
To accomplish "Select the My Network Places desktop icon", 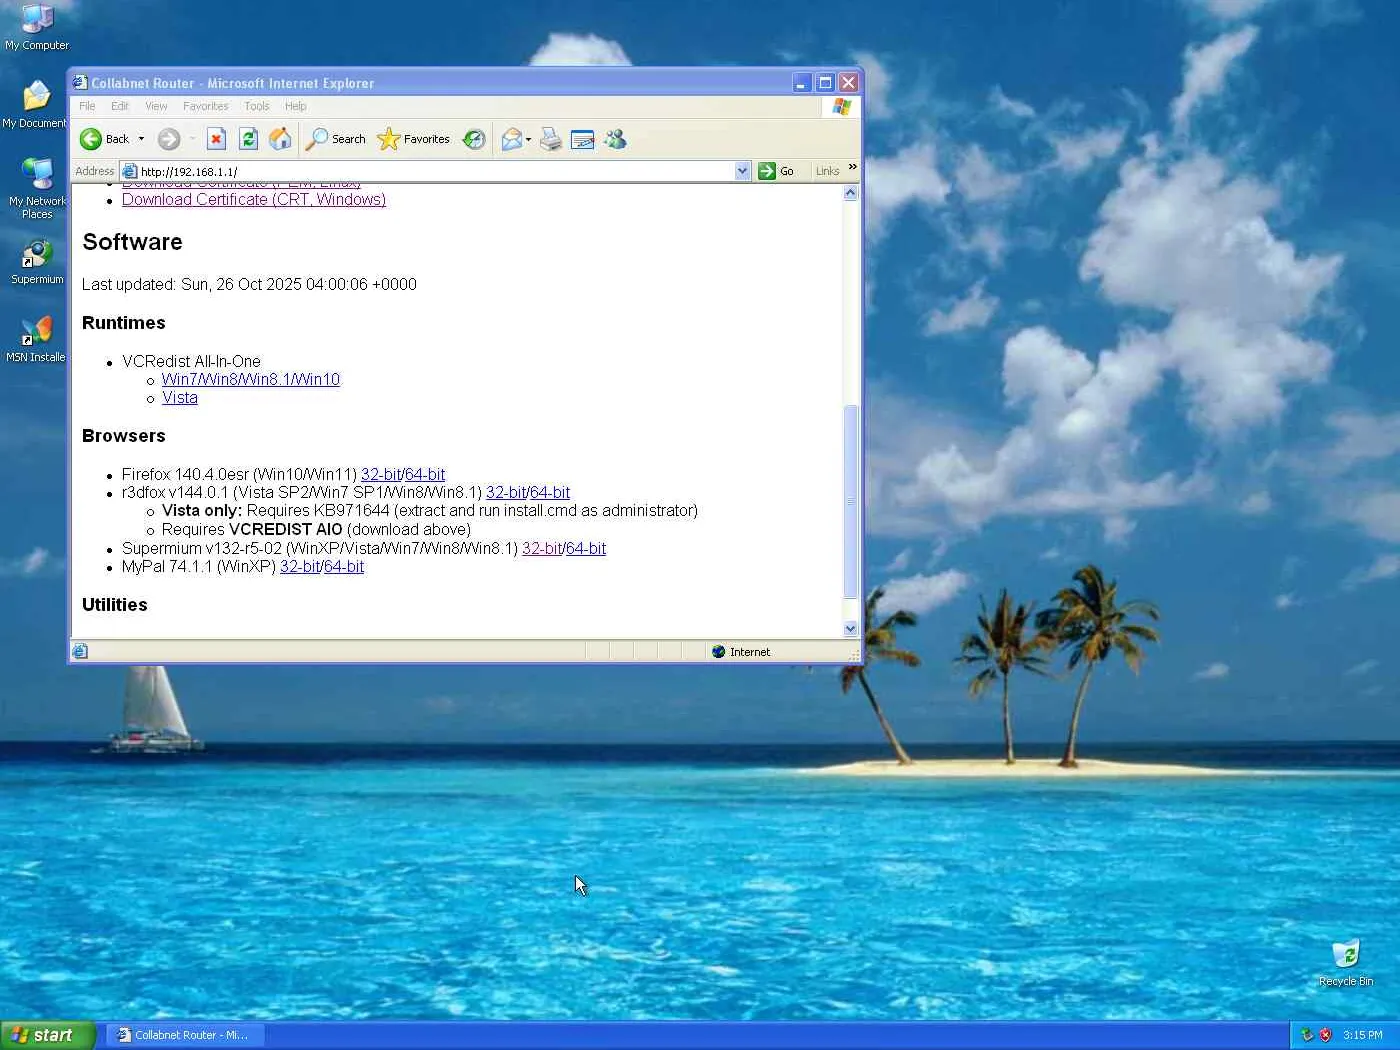I will (x=37, y=188).
